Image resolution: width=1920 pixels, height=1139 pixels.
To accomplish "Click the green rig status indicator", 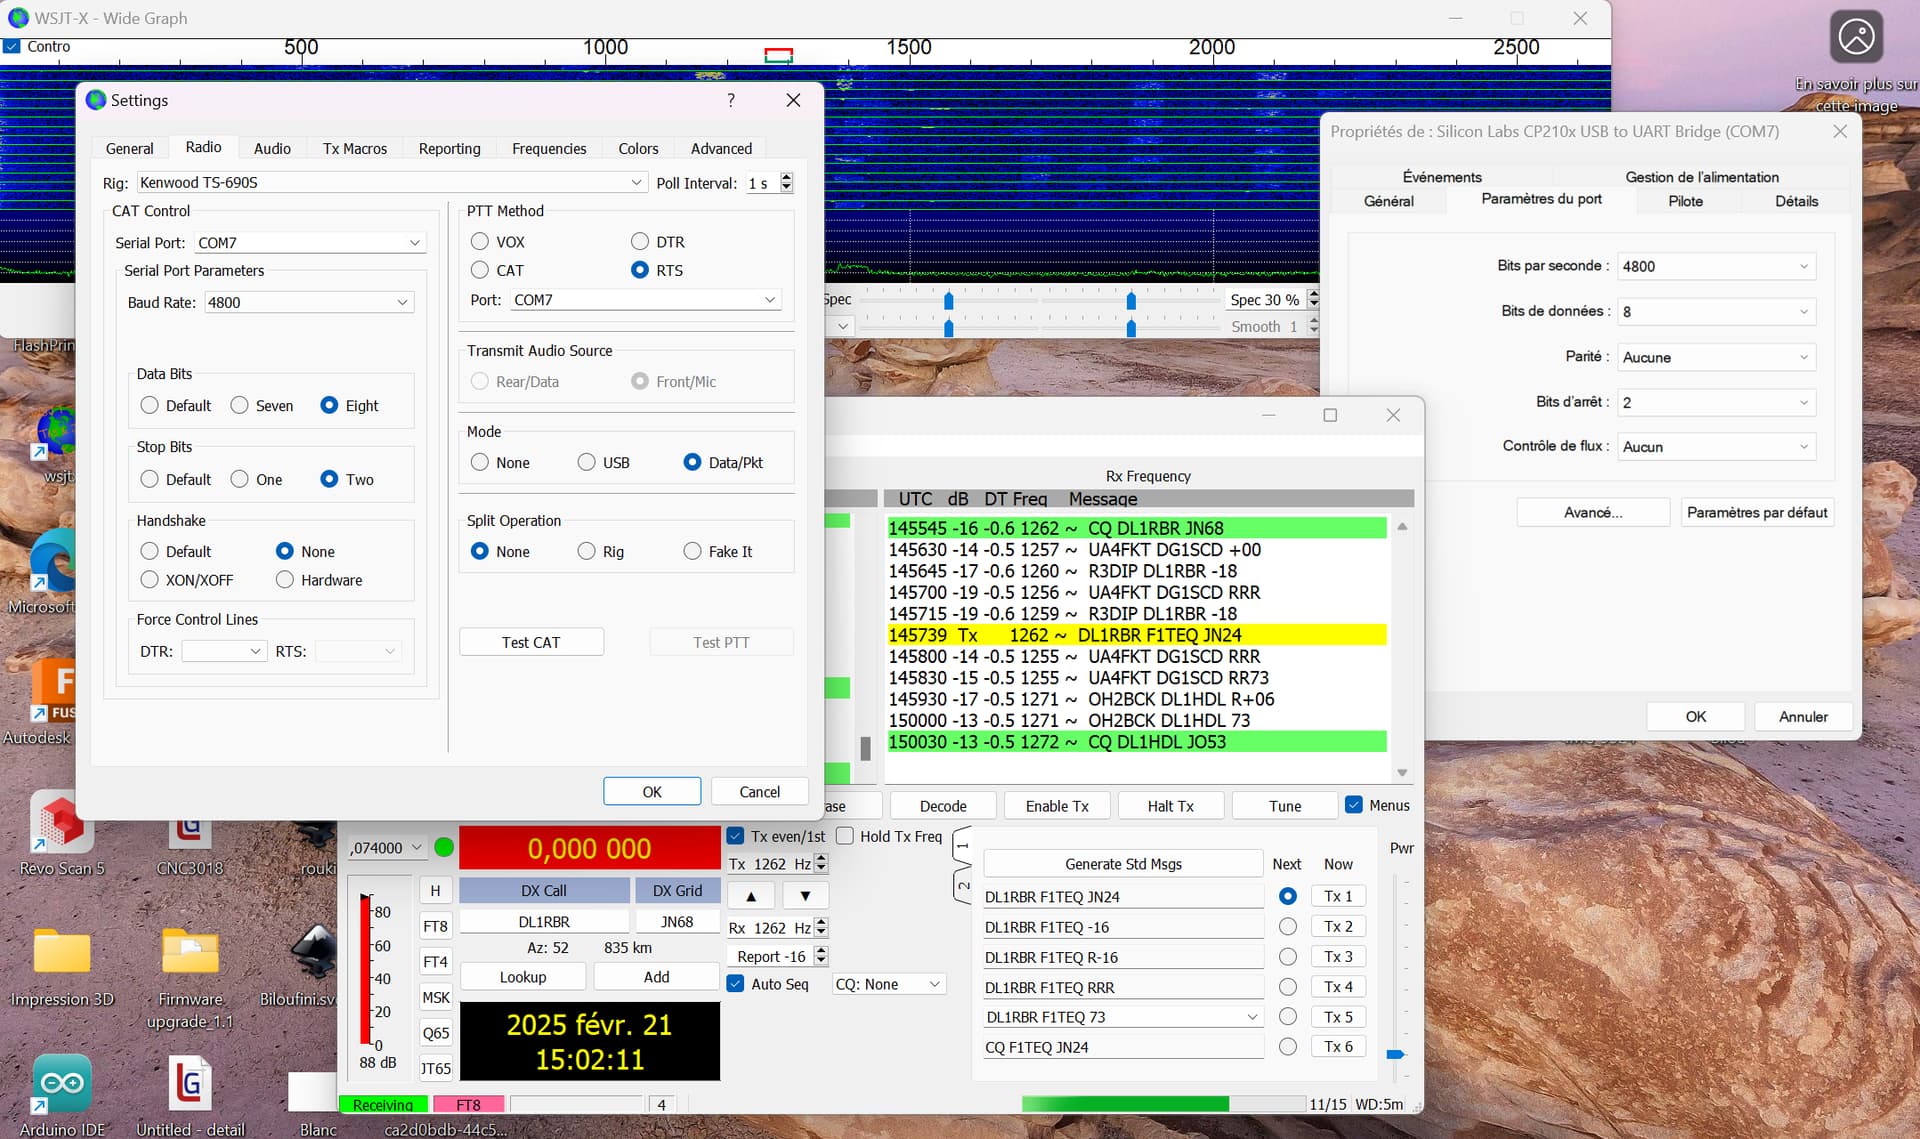I will (444, 848).
